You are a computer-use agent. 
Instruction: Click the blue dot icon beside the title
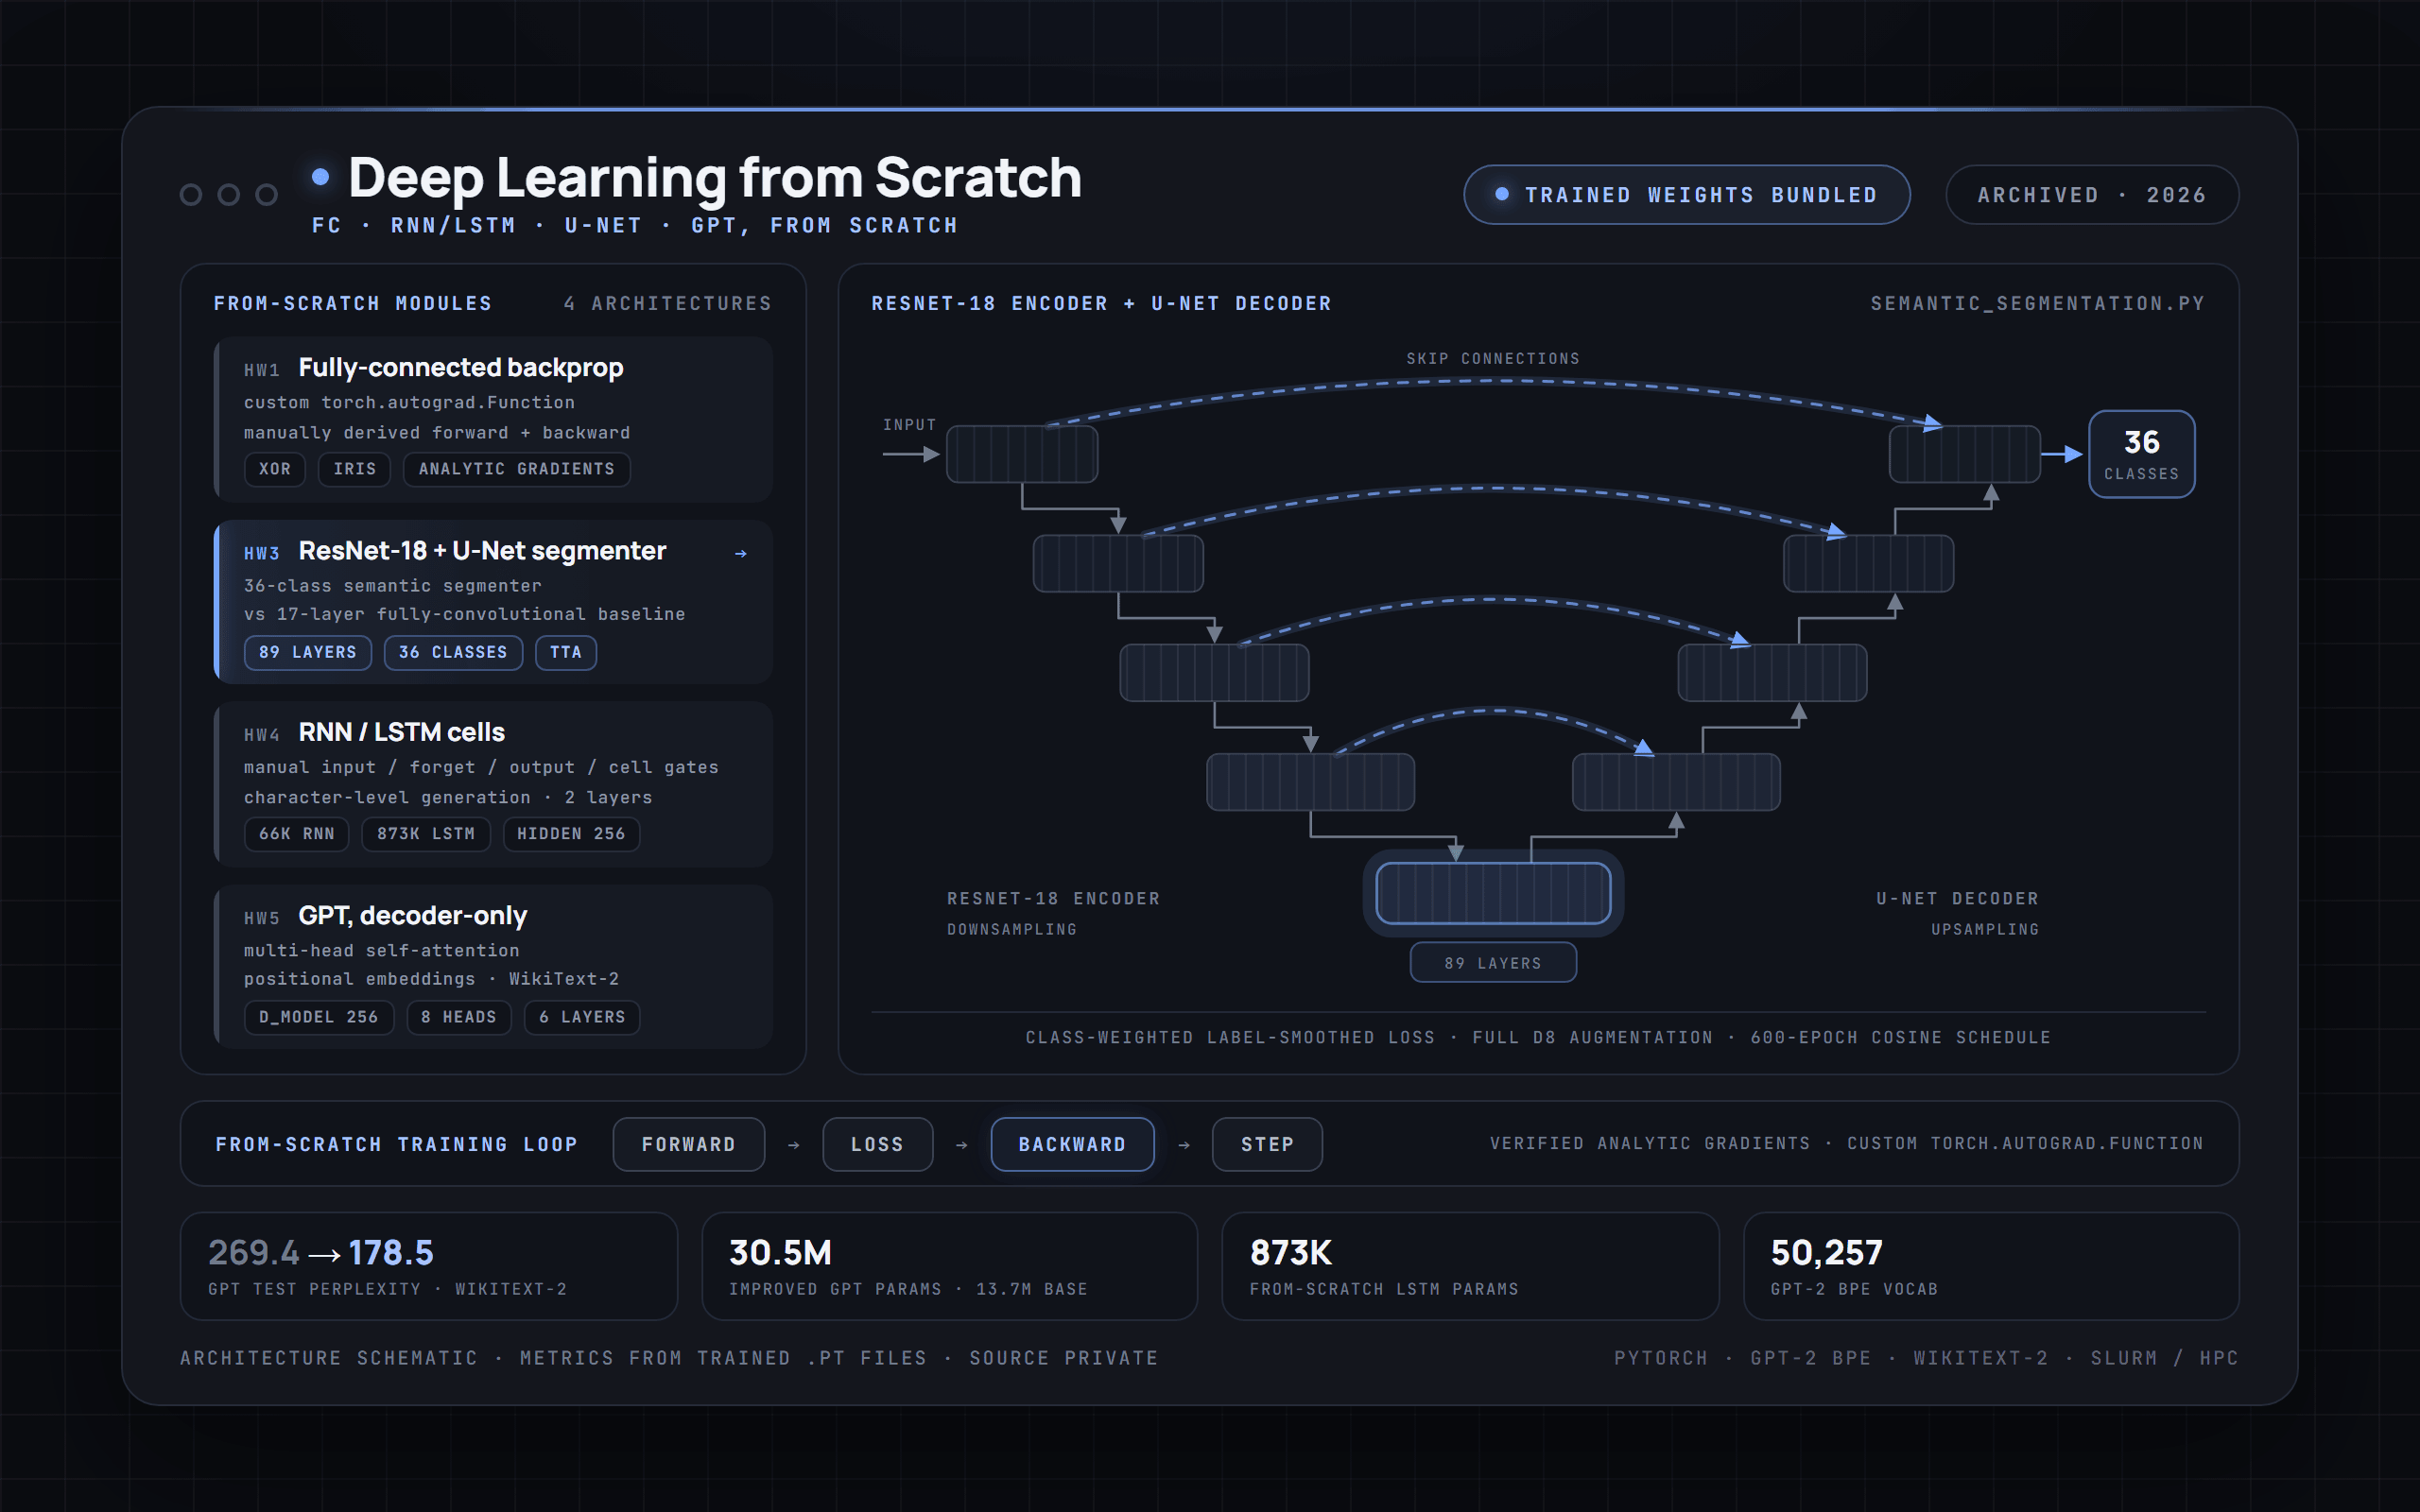[x=320, y=177]
